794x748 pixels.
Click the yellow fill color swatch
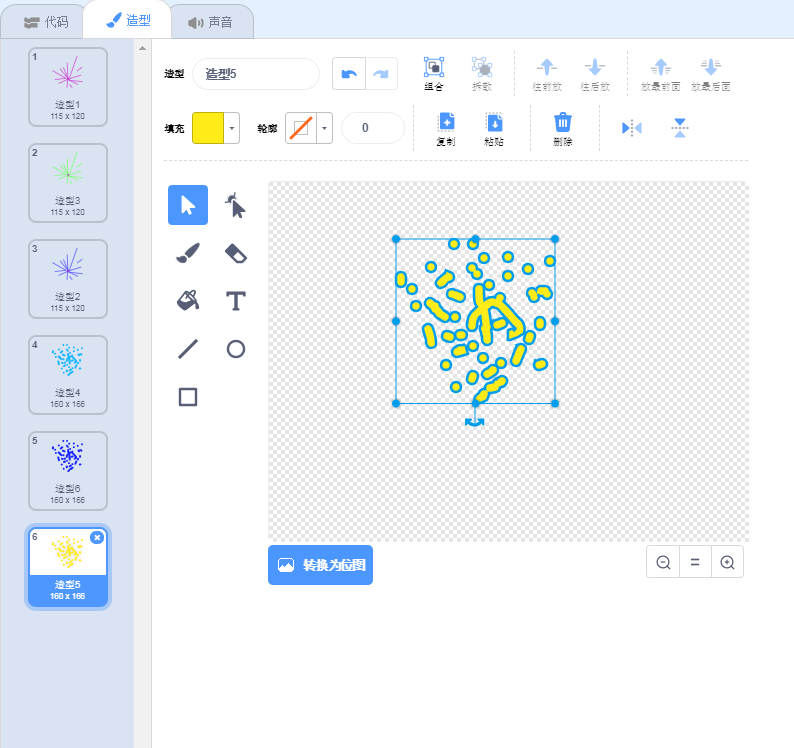tap(207, 128)
